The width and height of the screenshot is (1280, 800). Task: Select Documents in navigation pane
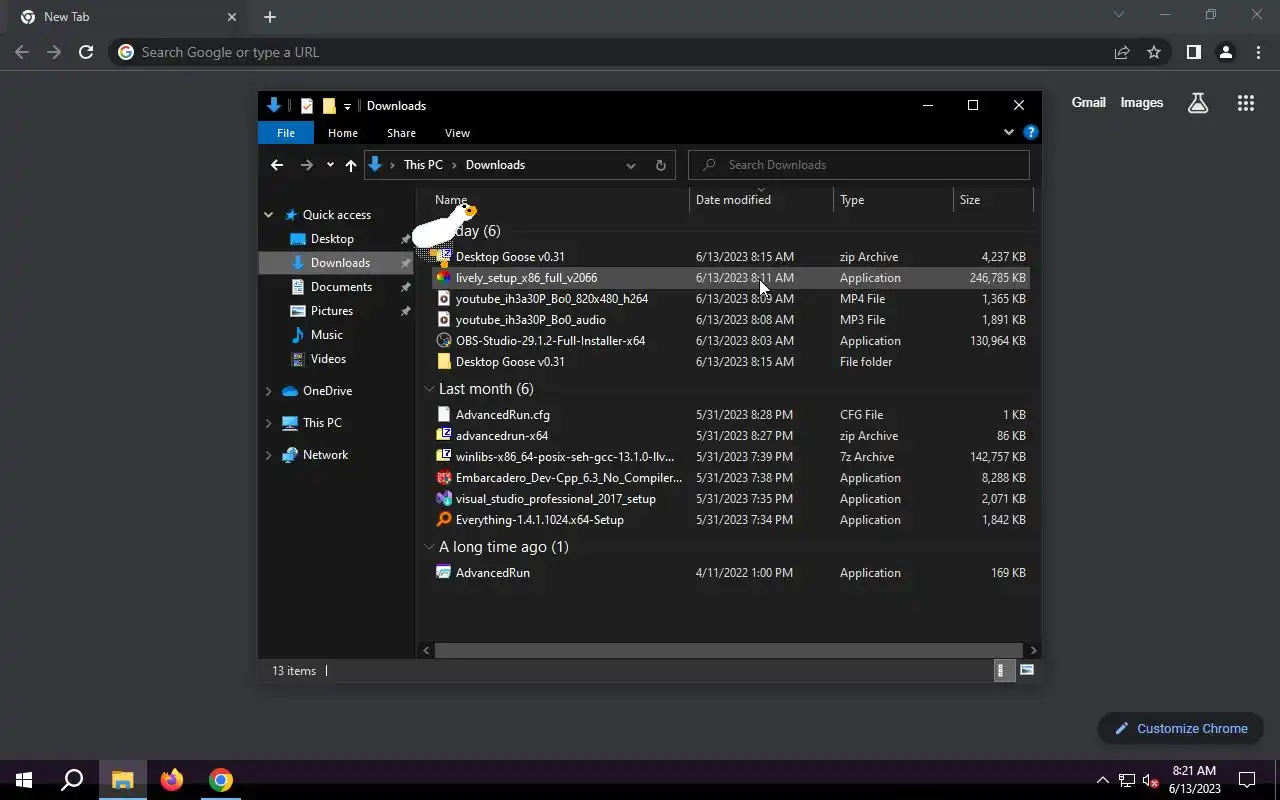[341, 287]
